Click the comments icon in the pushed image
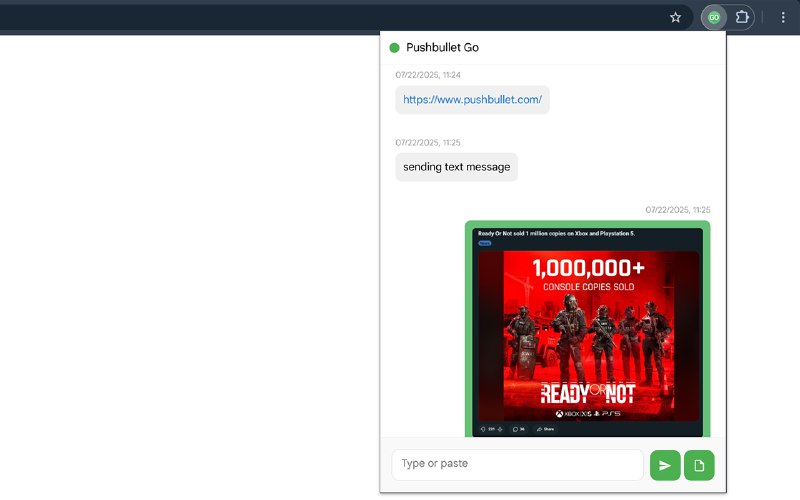800x500 pixels. (x=518, y=429)
